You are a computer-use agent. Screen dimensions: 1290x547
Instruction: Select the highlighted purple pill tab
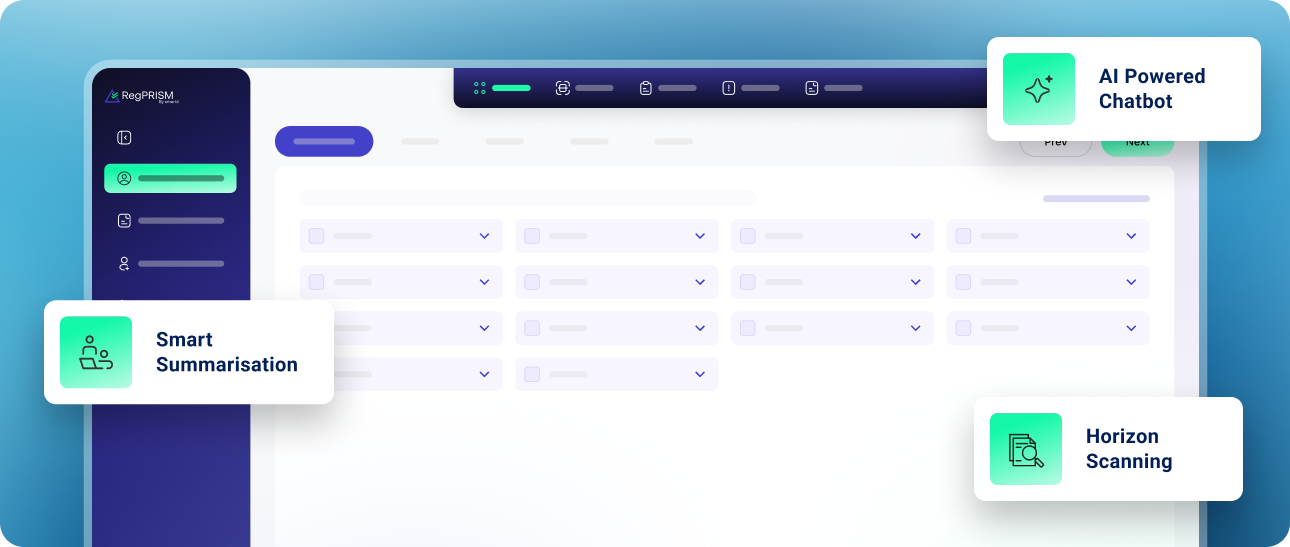pyautogui.click(x=324, y=142)
